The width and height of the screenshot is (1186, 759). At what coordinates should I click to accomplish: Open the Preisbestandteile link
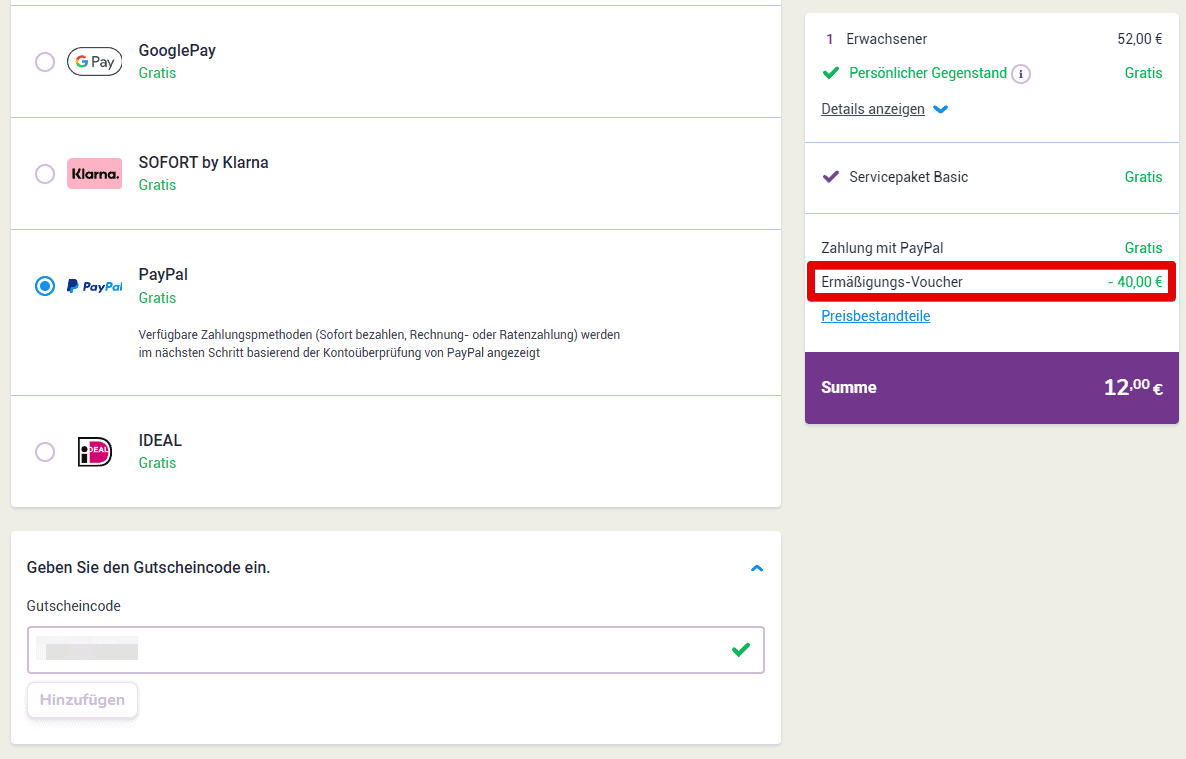875,316
